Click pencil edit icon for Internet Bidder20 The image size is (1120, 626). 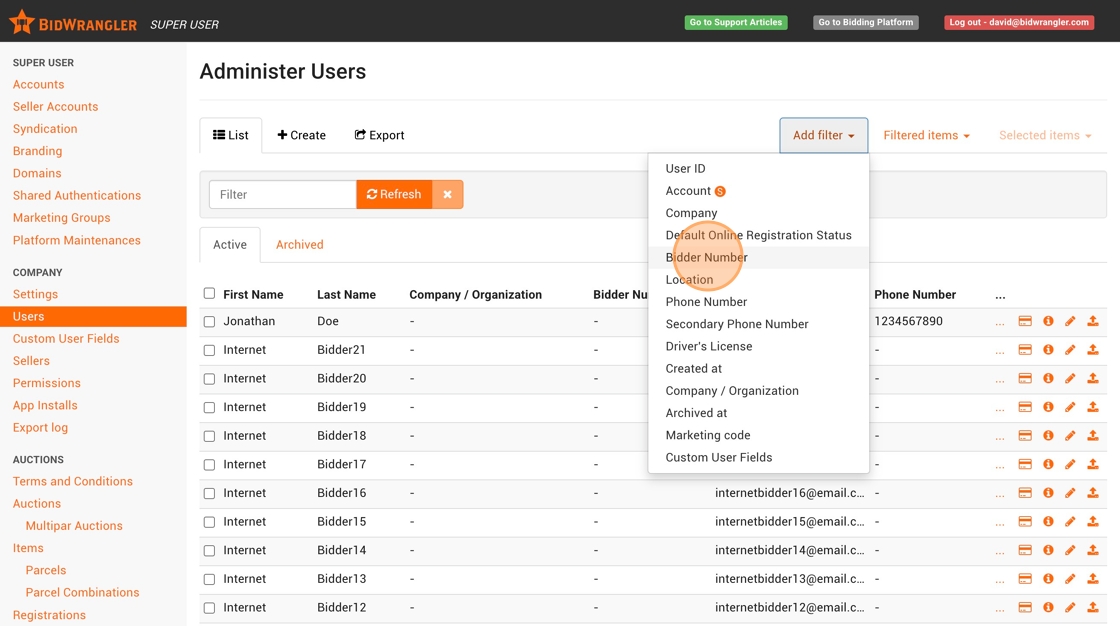tap(1070, 379)
